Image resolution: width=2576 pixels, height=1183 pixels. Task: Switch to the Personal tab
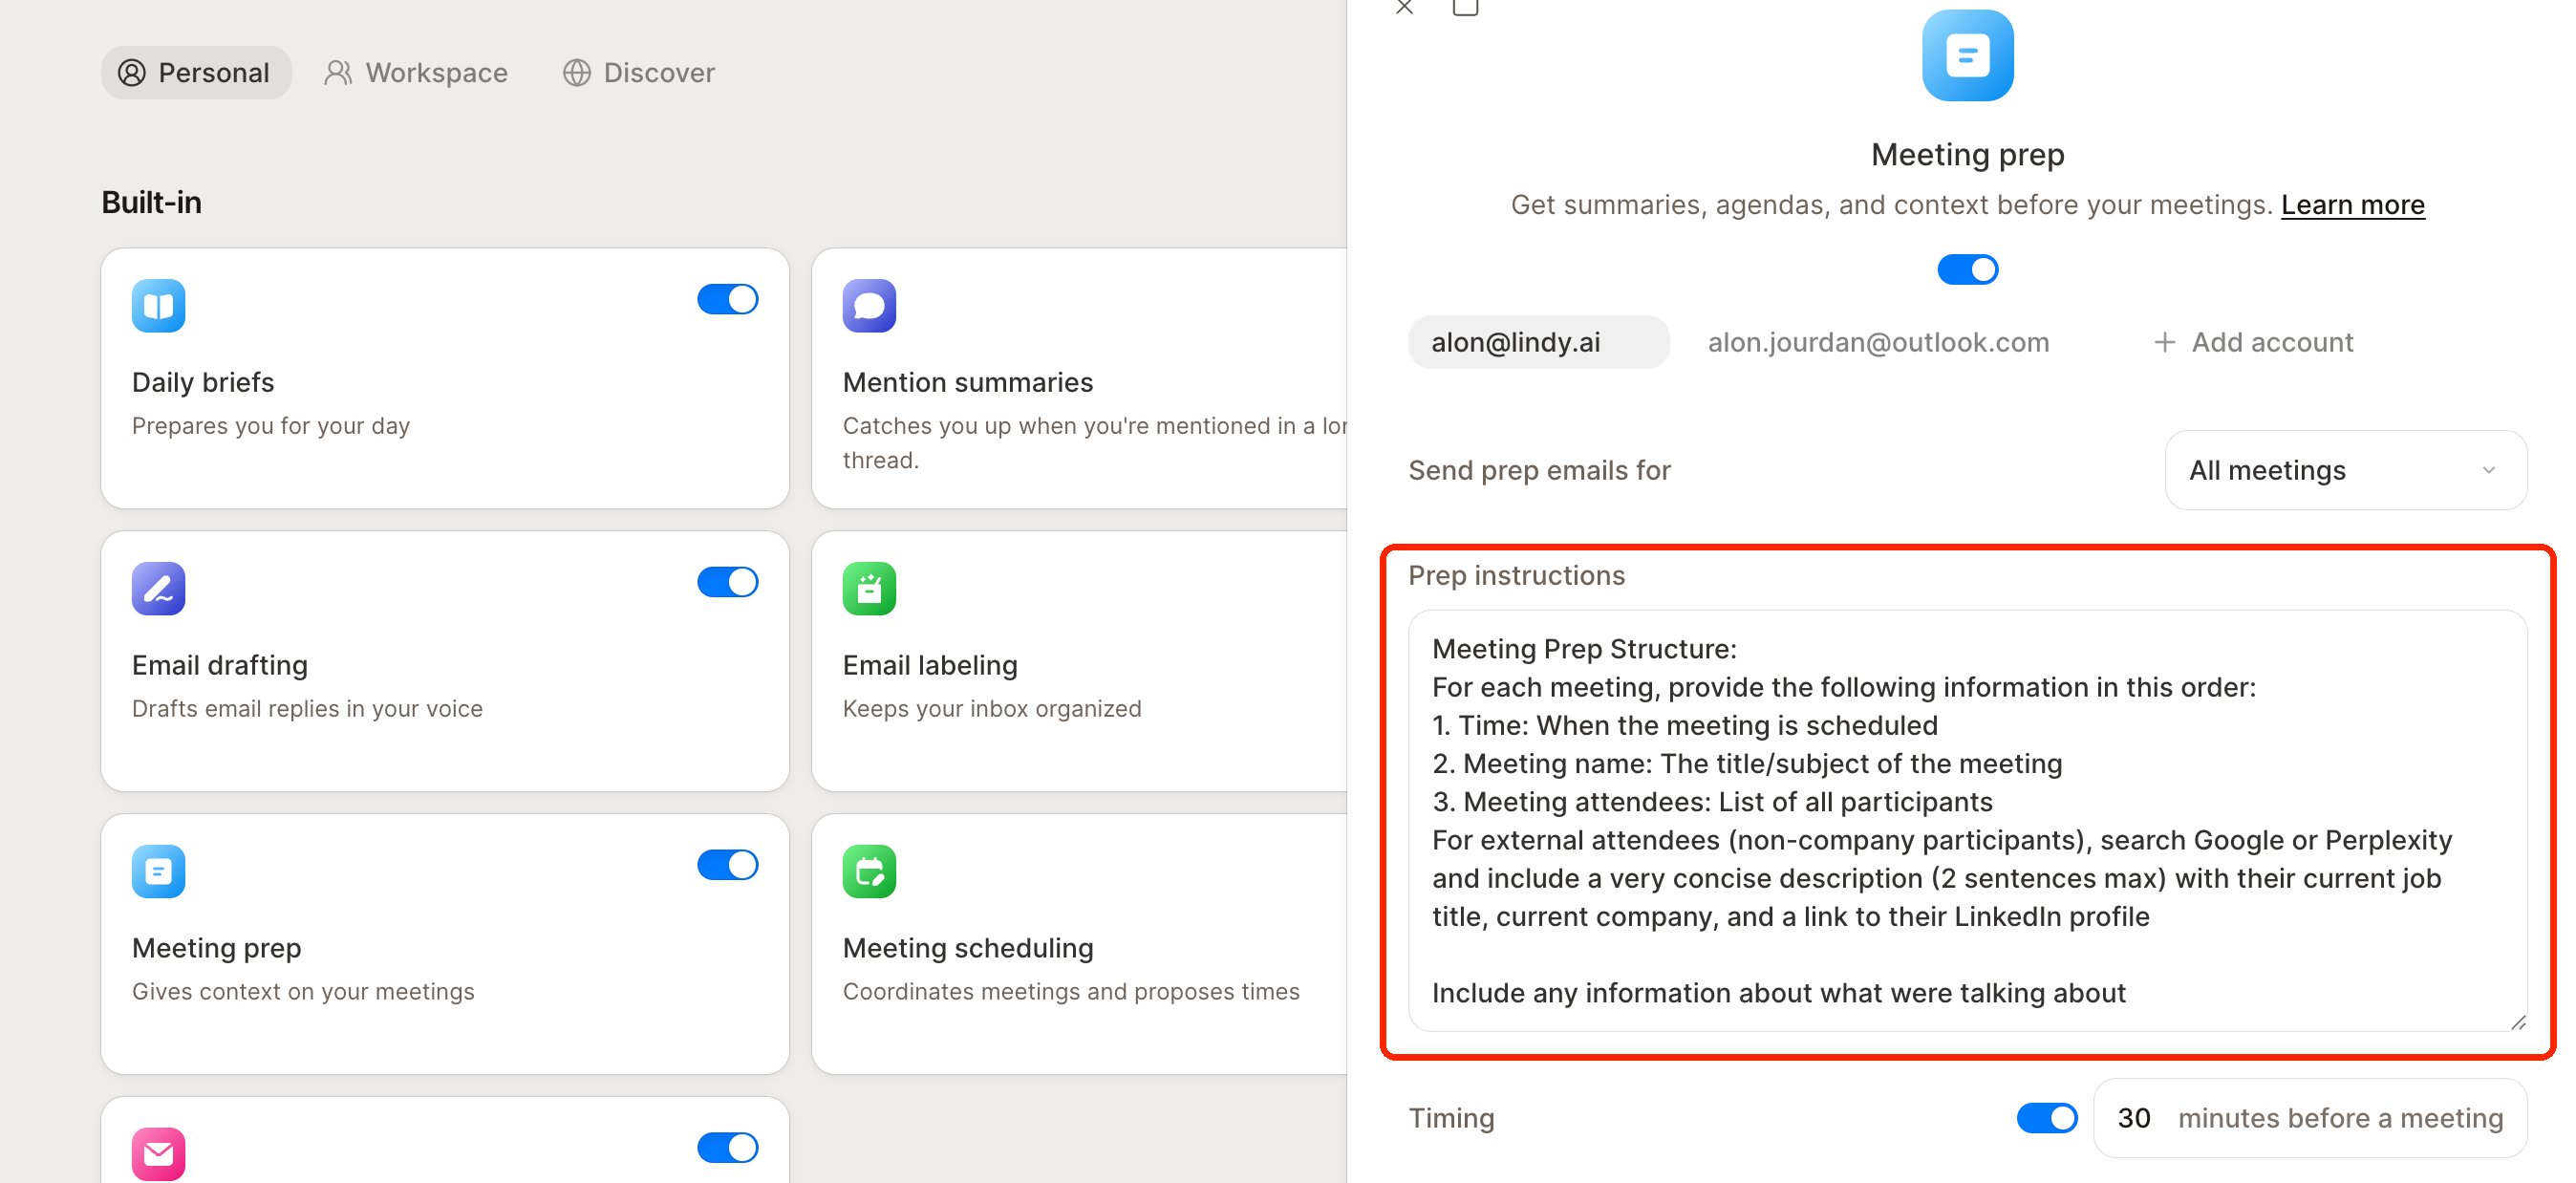(x=196, y=72)
